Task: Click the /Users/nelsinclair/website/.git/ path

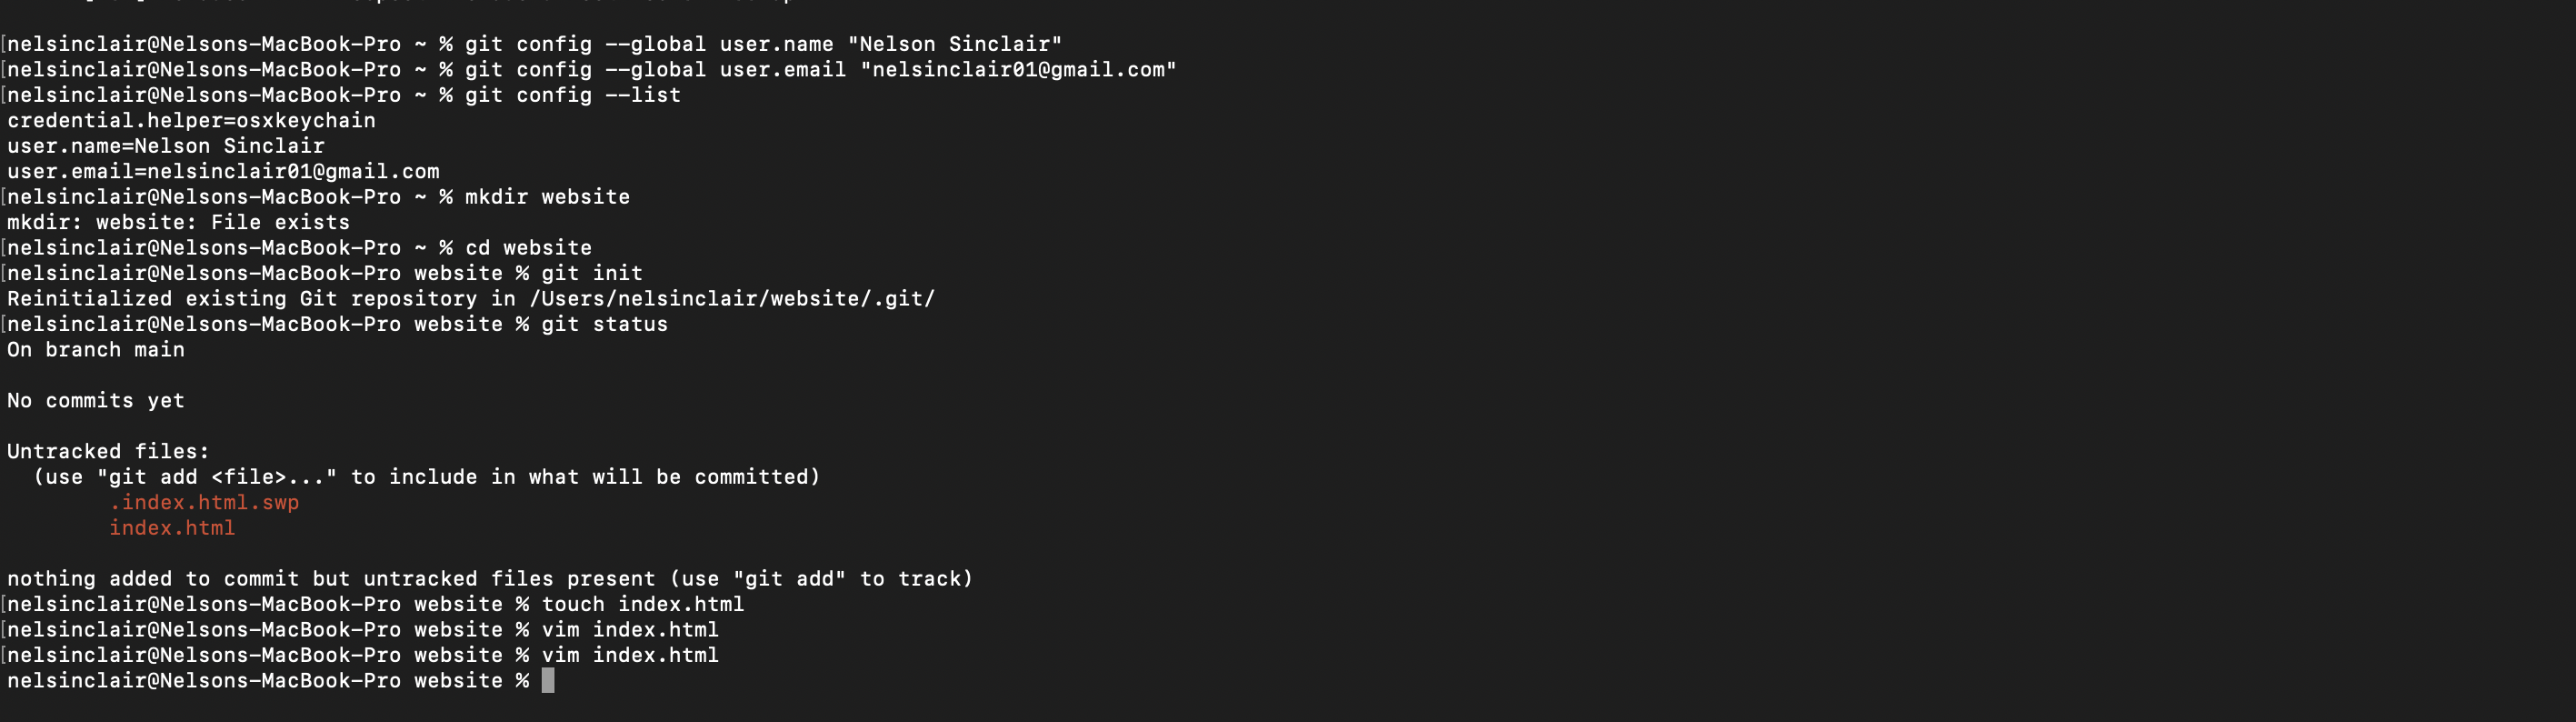Action: pyautogui.click(x=732, y=299)
